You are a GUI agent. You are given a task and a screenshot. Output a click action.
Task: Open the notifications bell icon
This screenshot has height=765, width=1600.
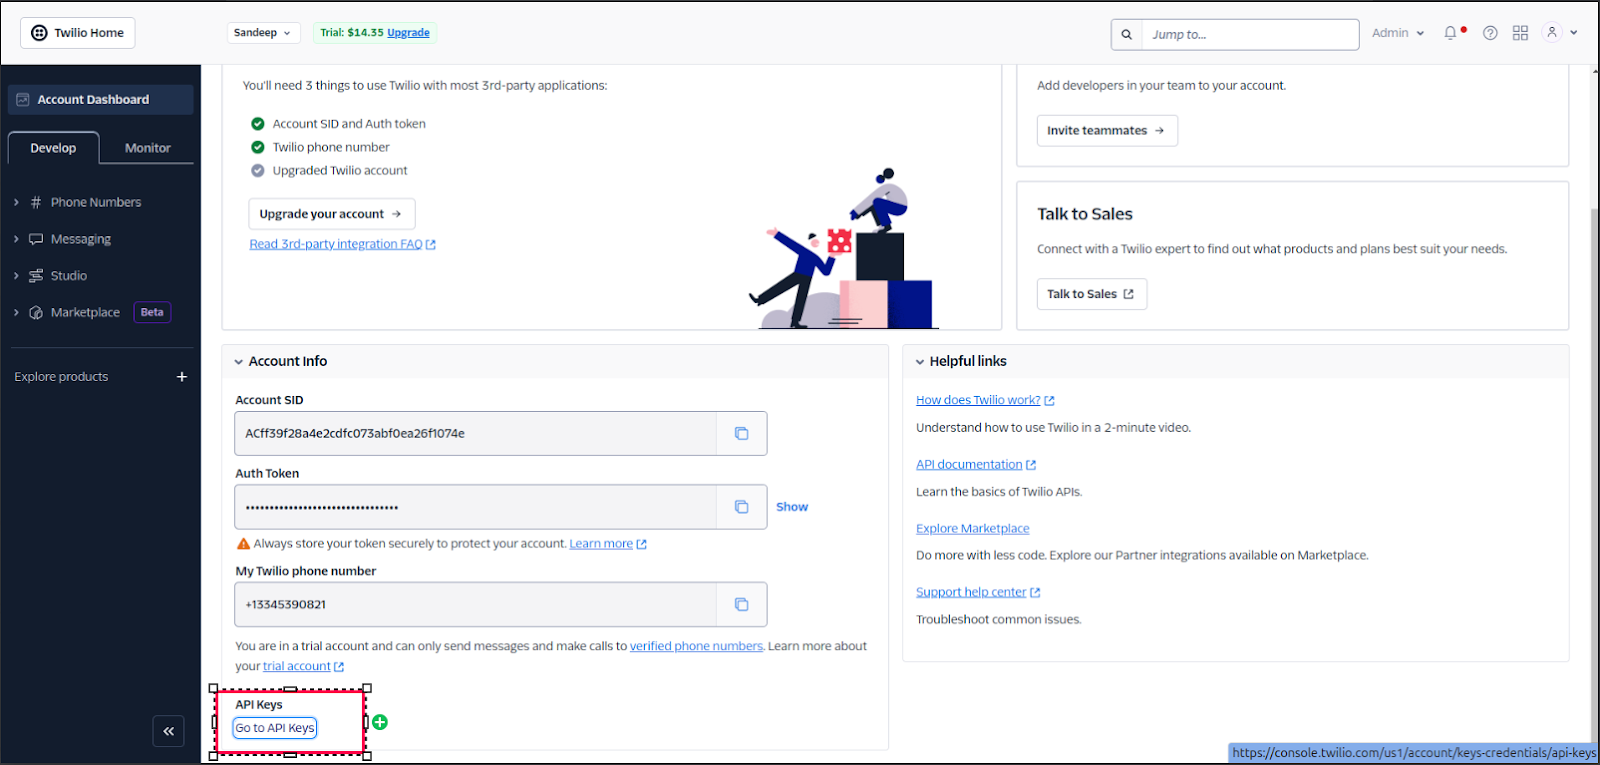1451,33
